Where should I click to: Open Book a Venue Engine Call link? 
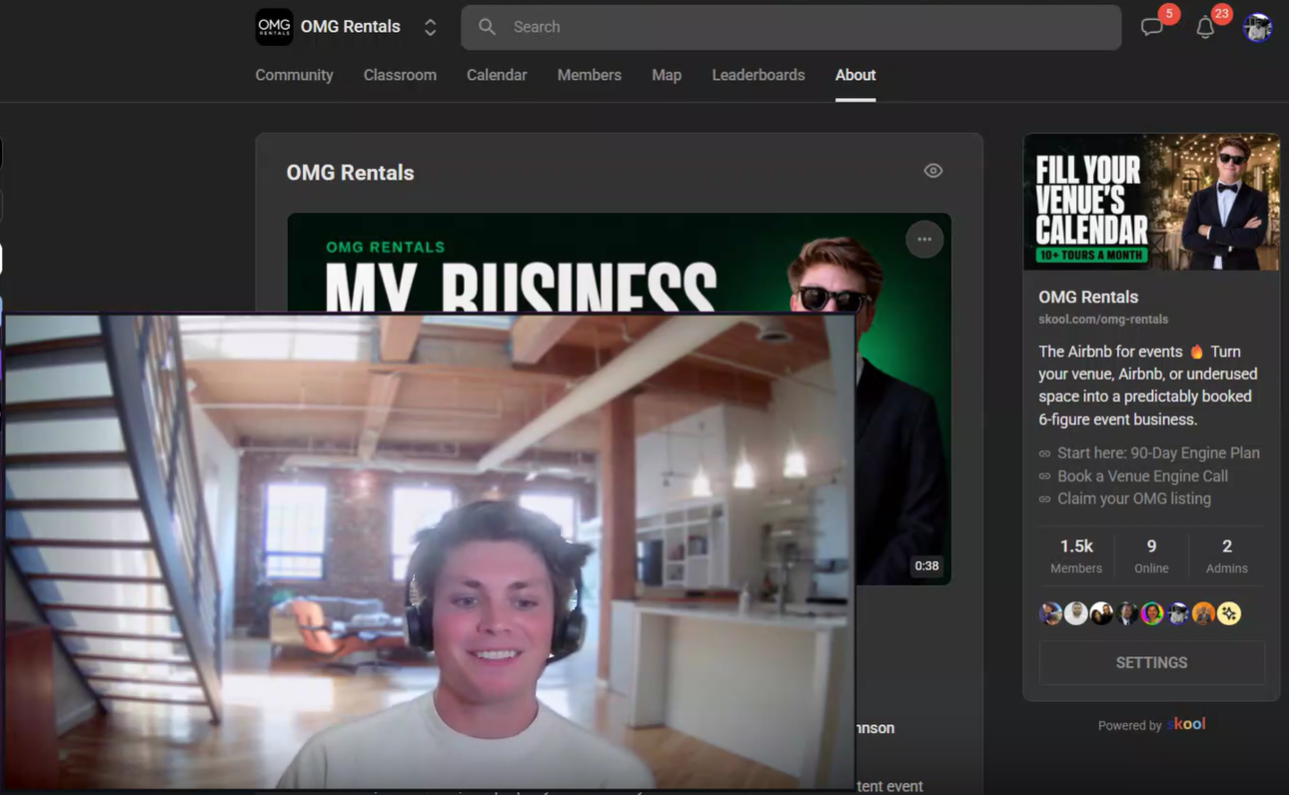(x=1142, y=476)
